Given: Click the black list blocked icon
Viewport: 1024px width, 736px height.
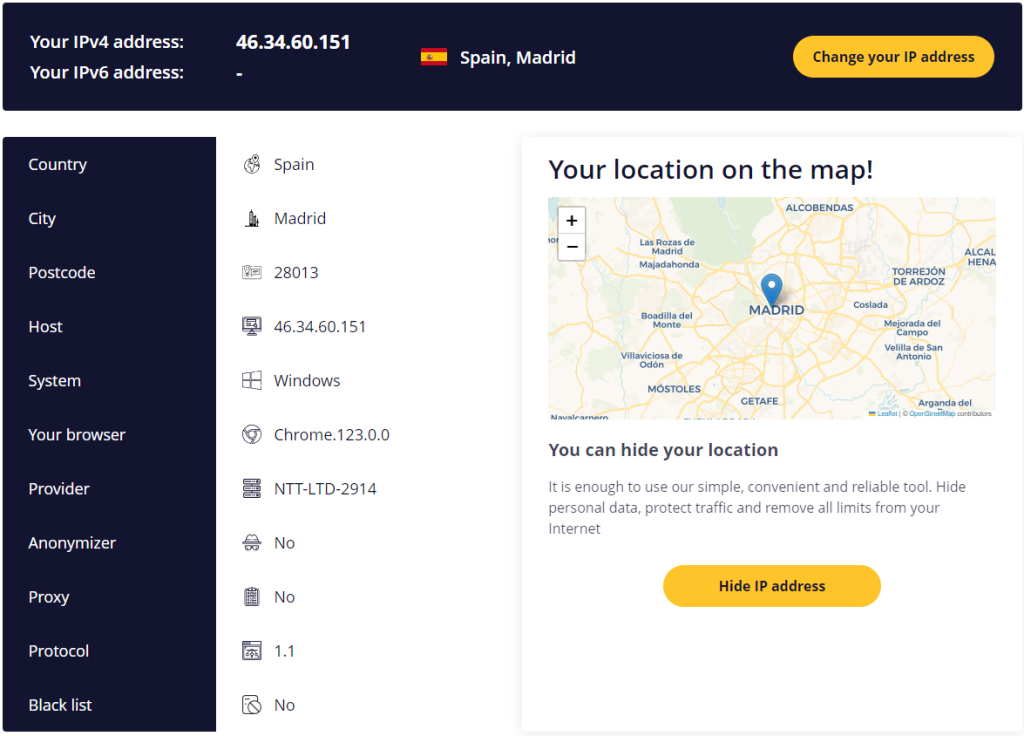Looking at the screenshot, I should 252,705.
